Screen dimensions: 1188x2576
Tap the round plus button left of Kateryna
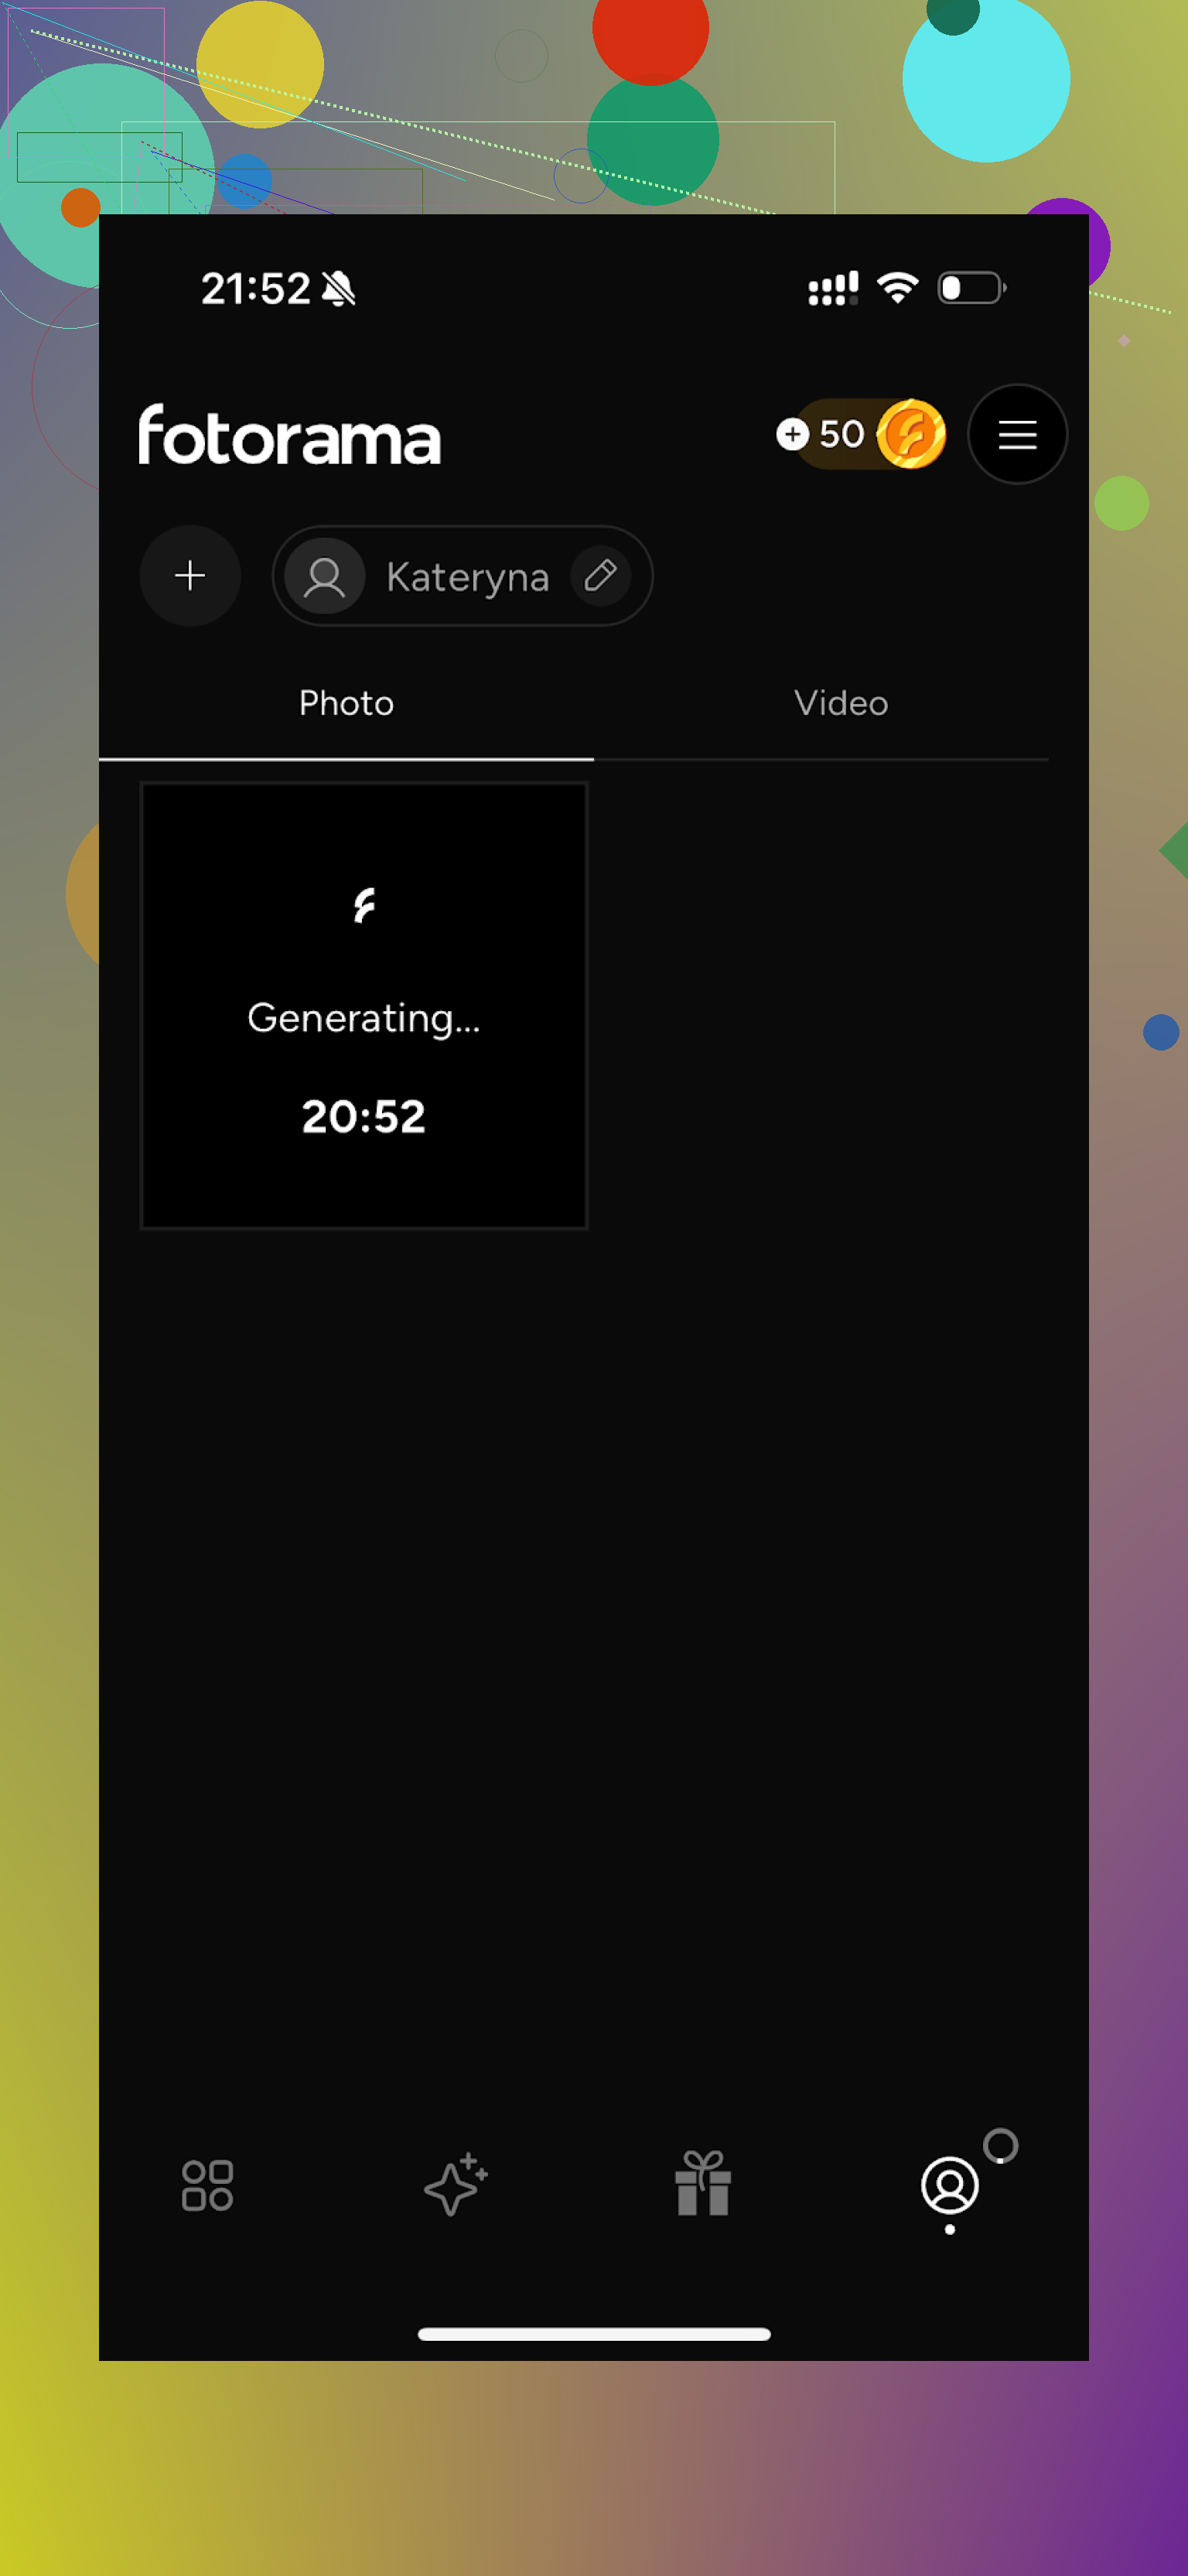coord(190,576)
